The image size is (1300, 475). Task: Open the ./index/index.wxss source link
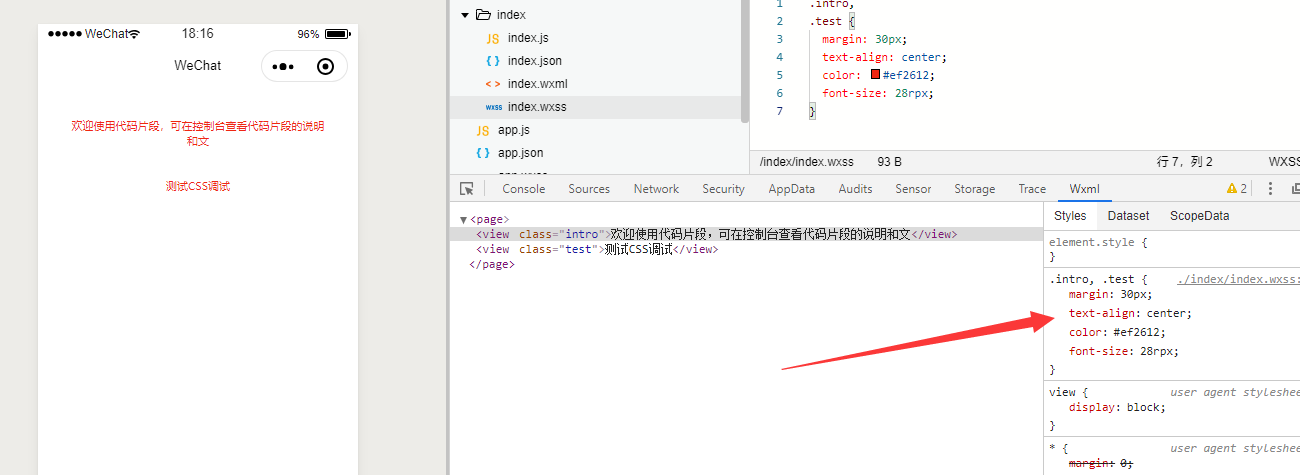1237,280
